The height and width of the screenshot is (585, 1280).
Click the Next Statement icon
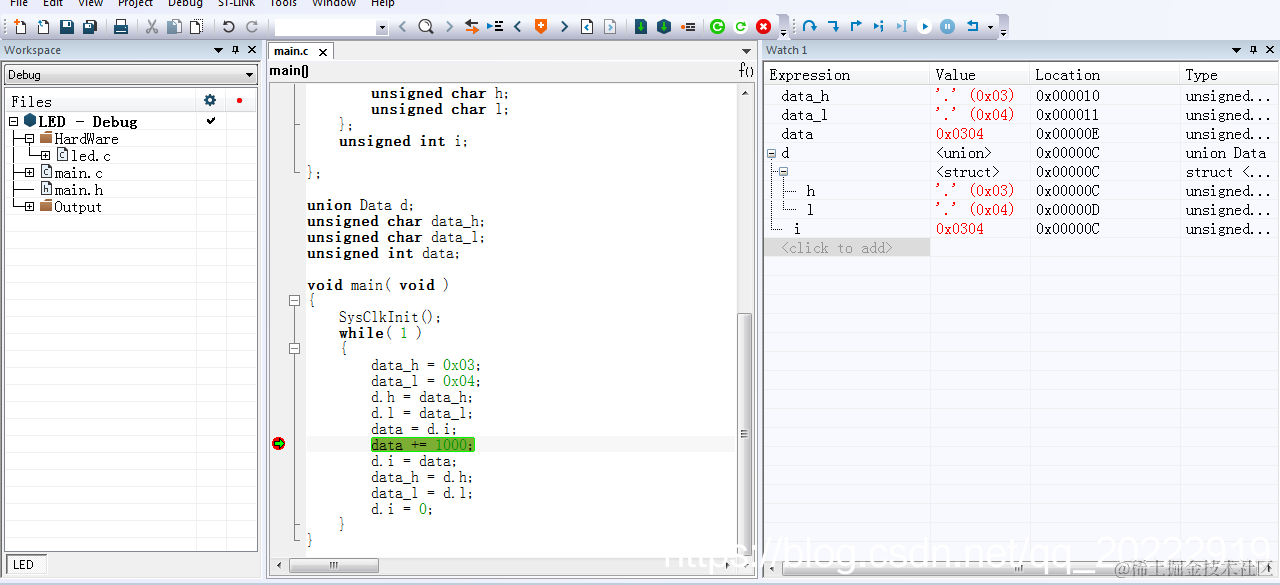point(879,27)
